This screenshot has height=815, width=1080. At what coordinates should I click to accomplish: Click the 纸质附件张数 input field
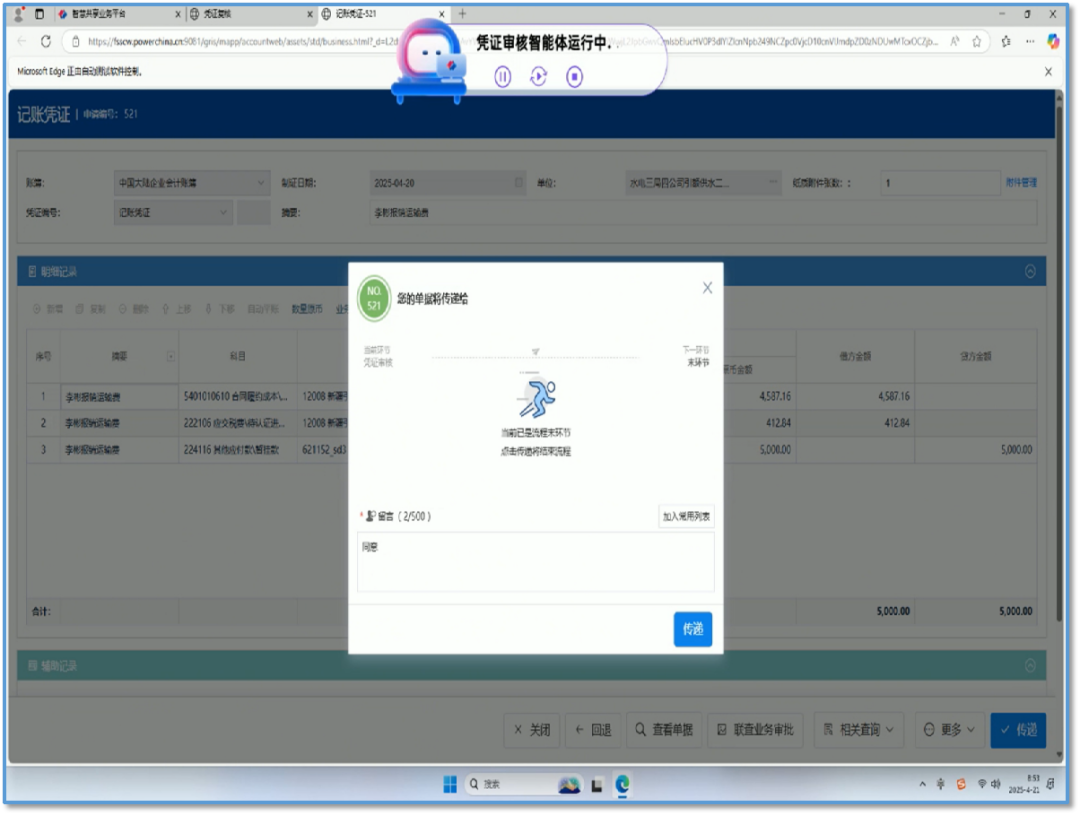point(939,183)
